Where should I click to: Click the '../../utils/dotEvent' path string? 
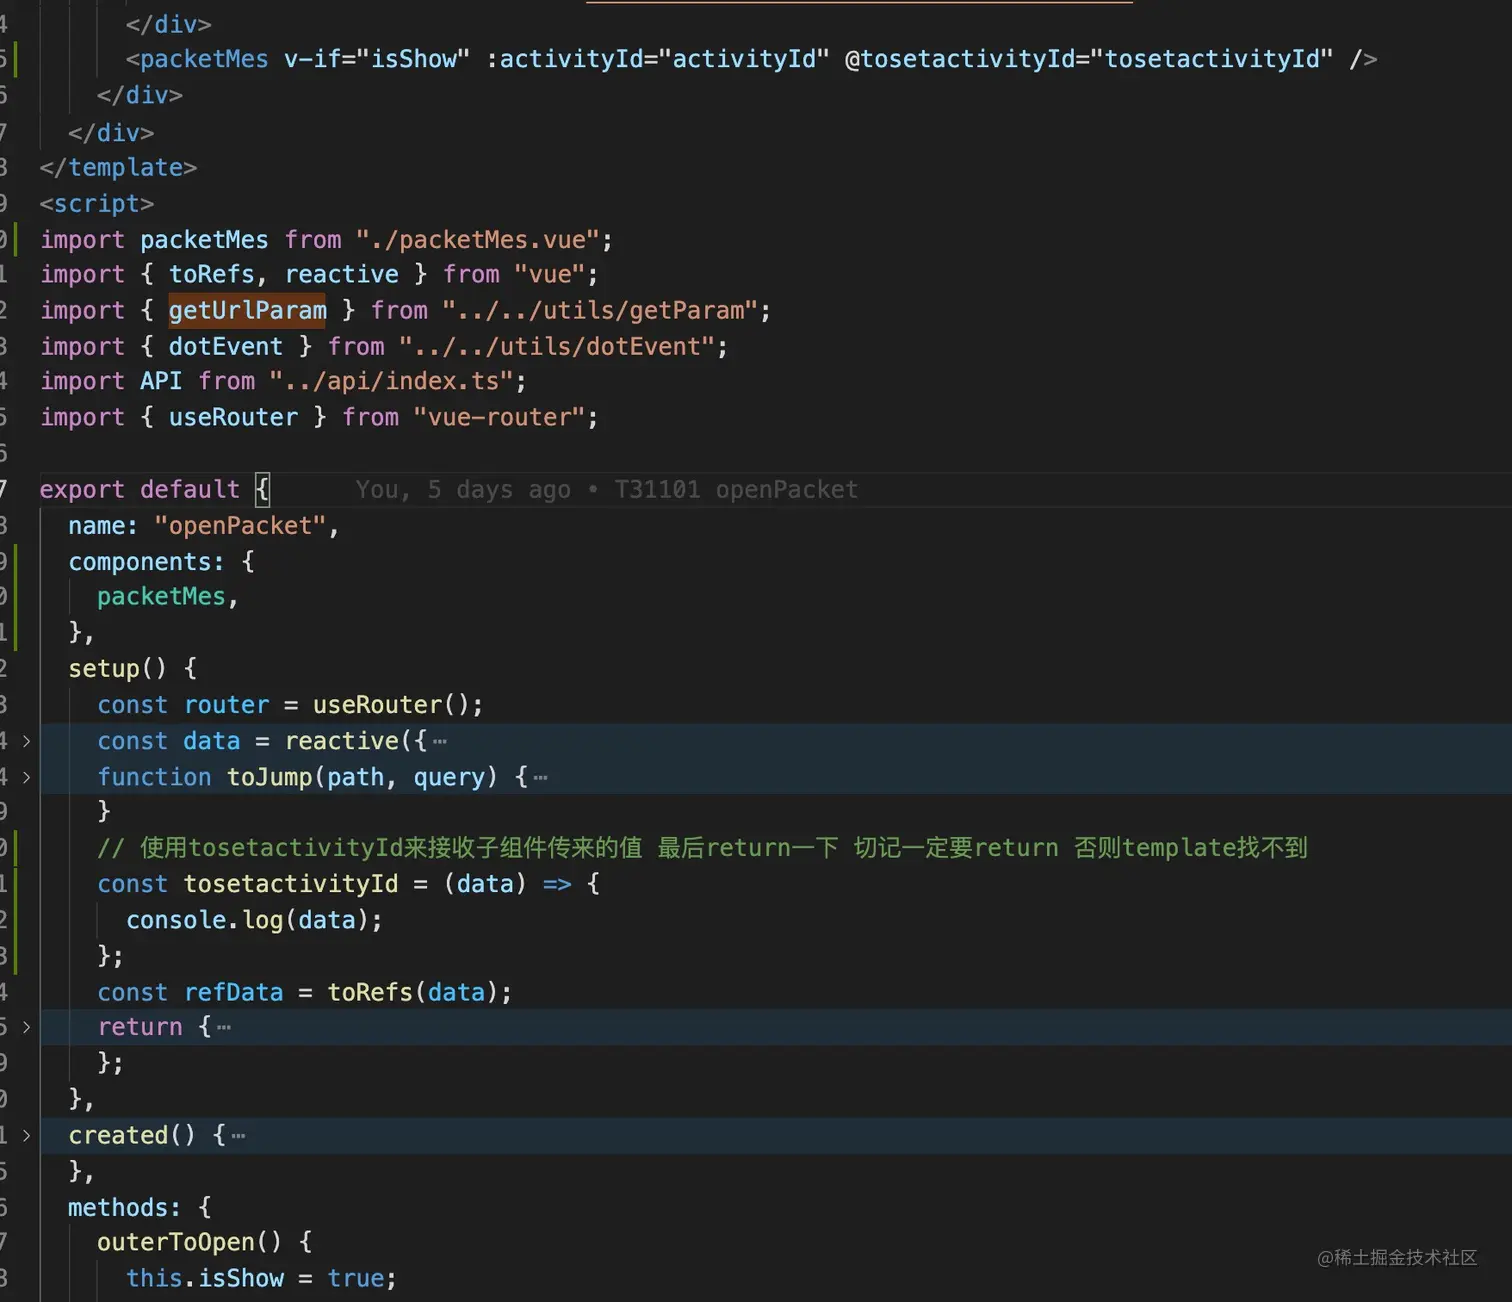pos(558,346)
